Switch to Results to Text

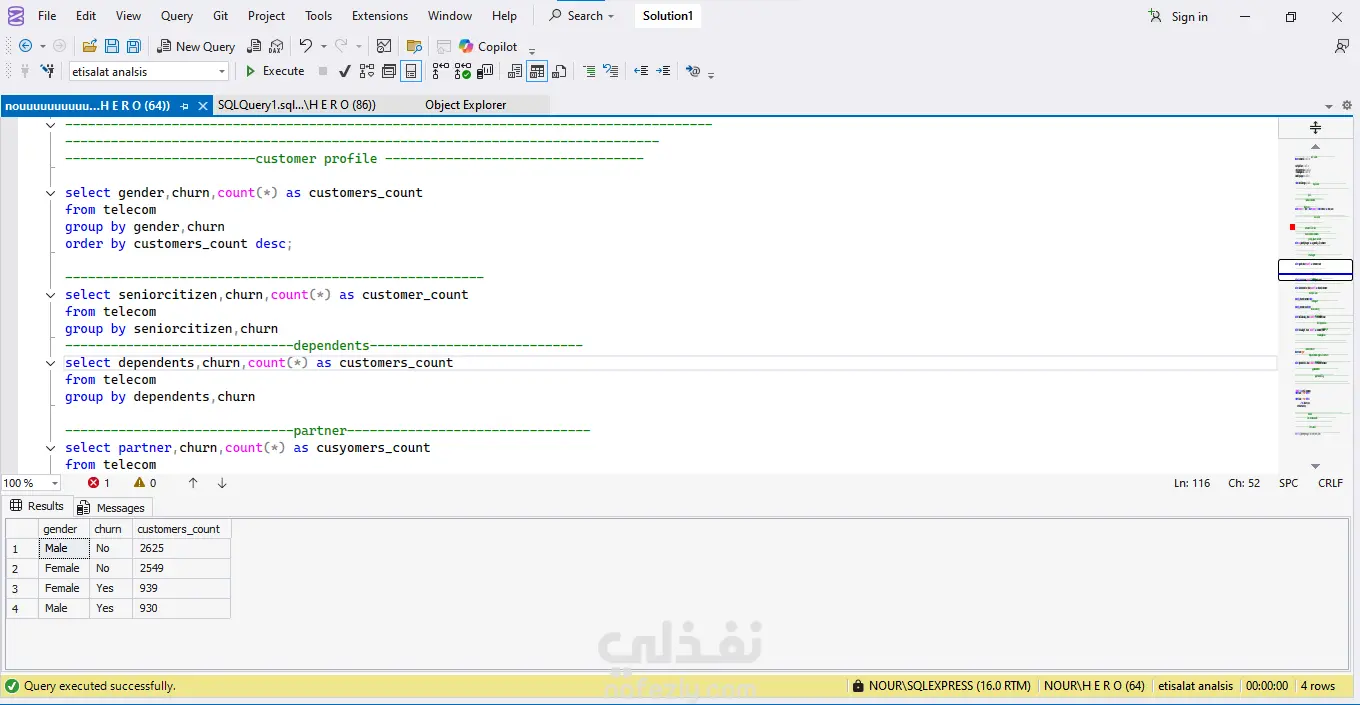click(515, 71)
